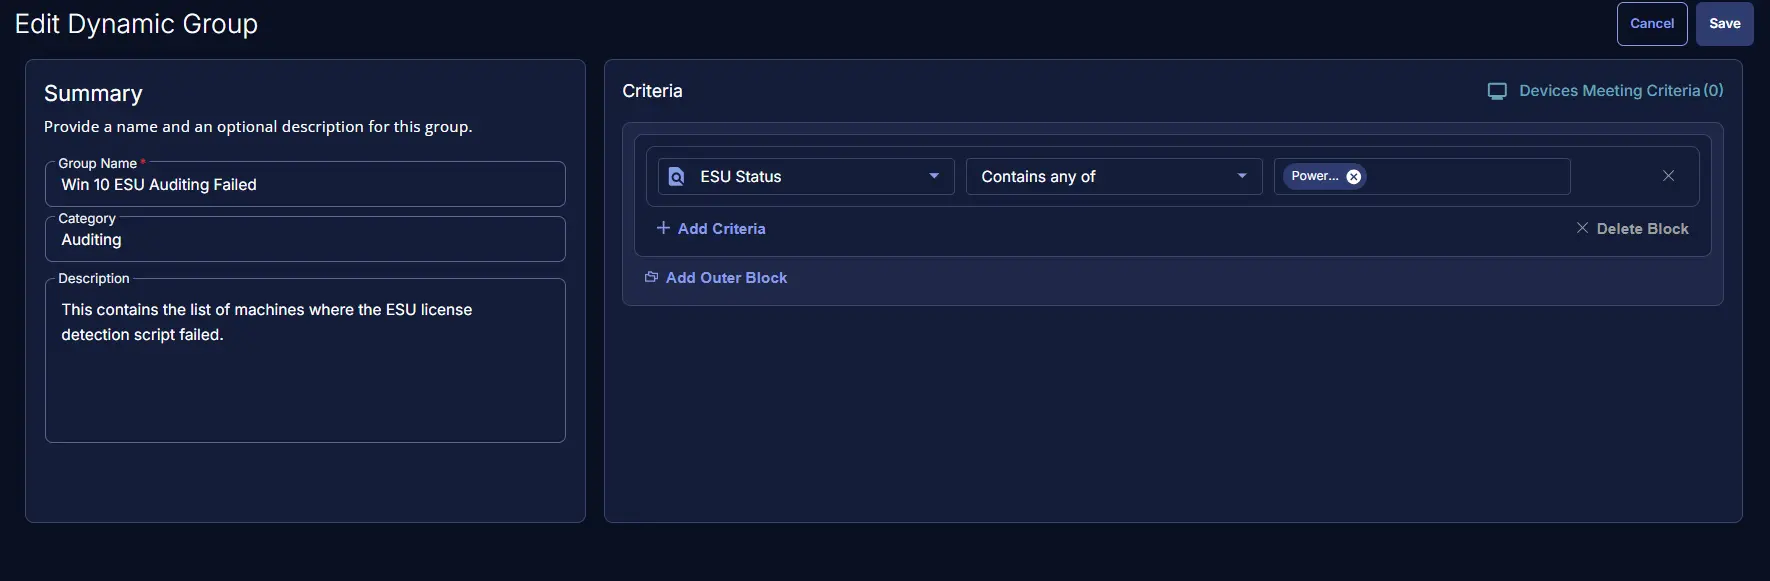Image resolution: width=1770 pixels, height=581 pixels.
Task: Click the Add Outer Block link text
Action: [x=727, y=278]
